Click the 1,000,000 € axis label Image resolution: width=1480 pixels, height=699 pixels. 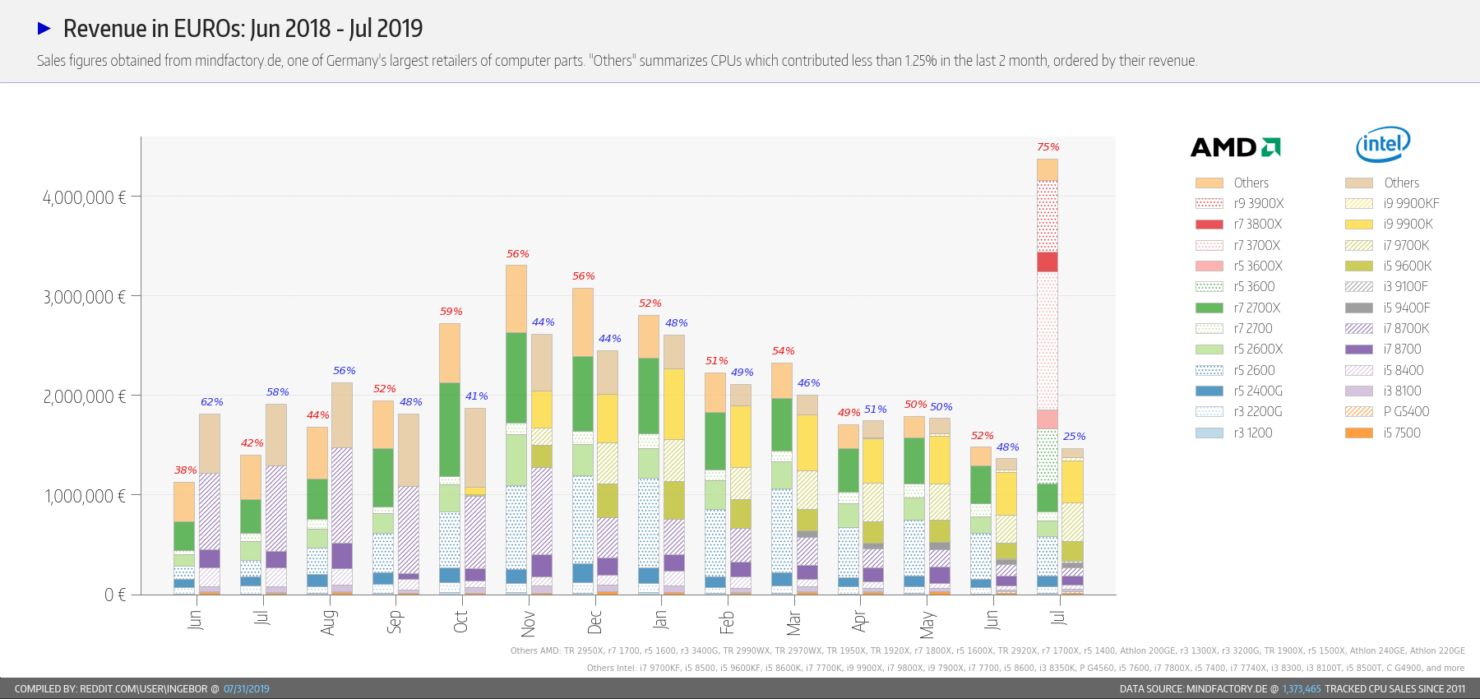[83, 495]
